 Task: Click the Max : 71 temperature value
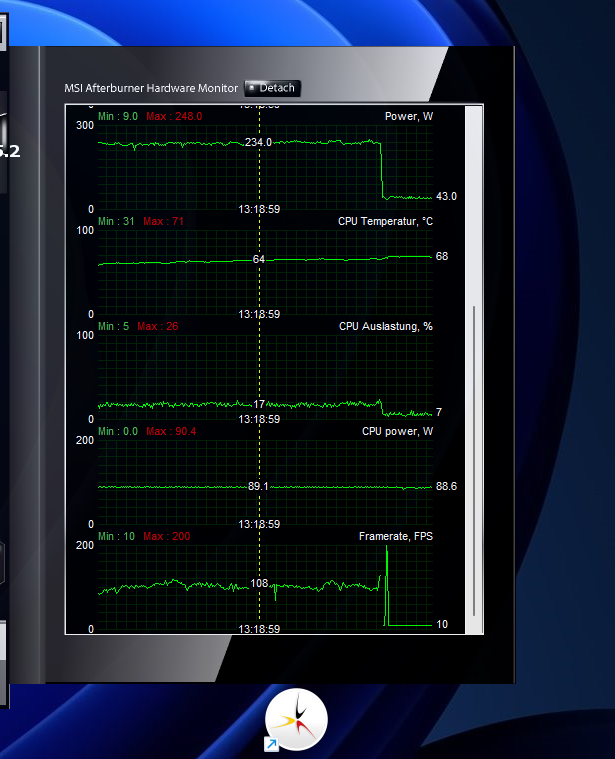(164, 221)
